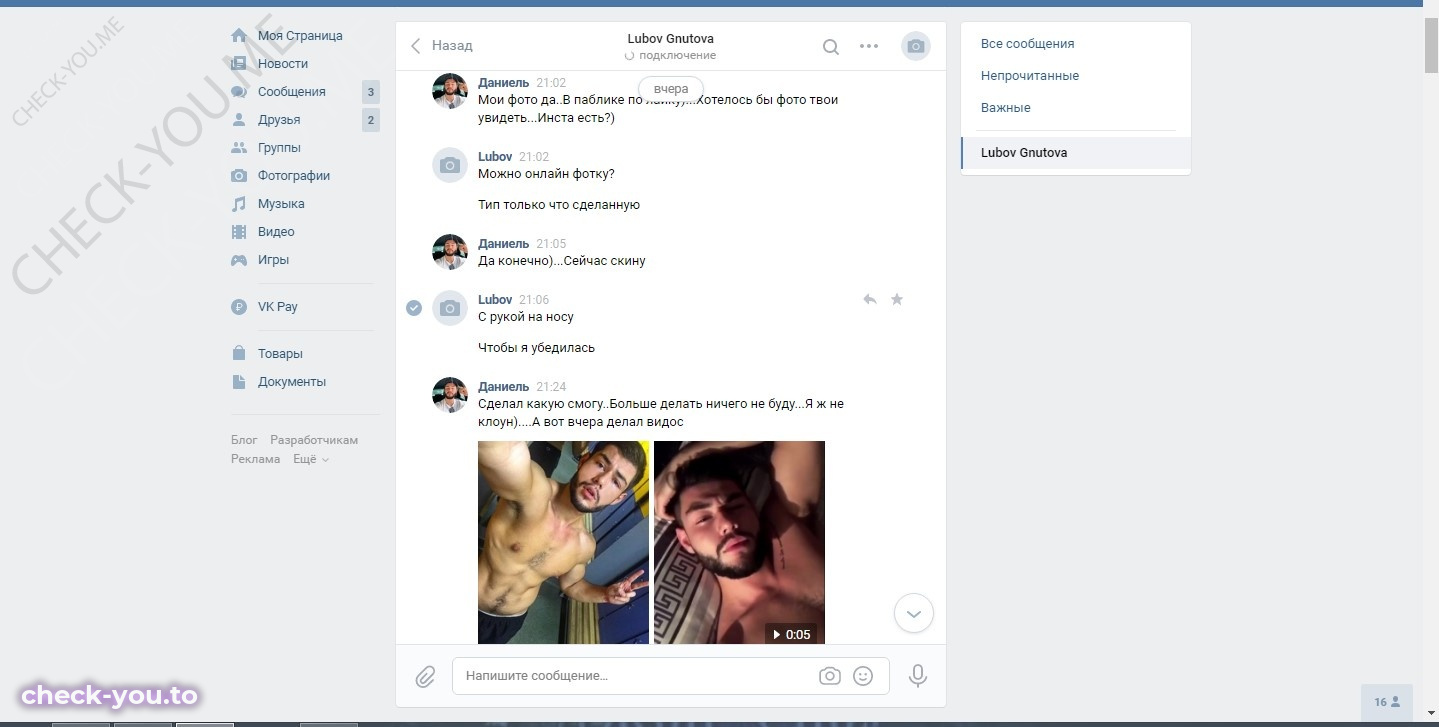Click the 'вчера' date label
The height and width of the screenshot is (727, 1439).
coord(671,89)
